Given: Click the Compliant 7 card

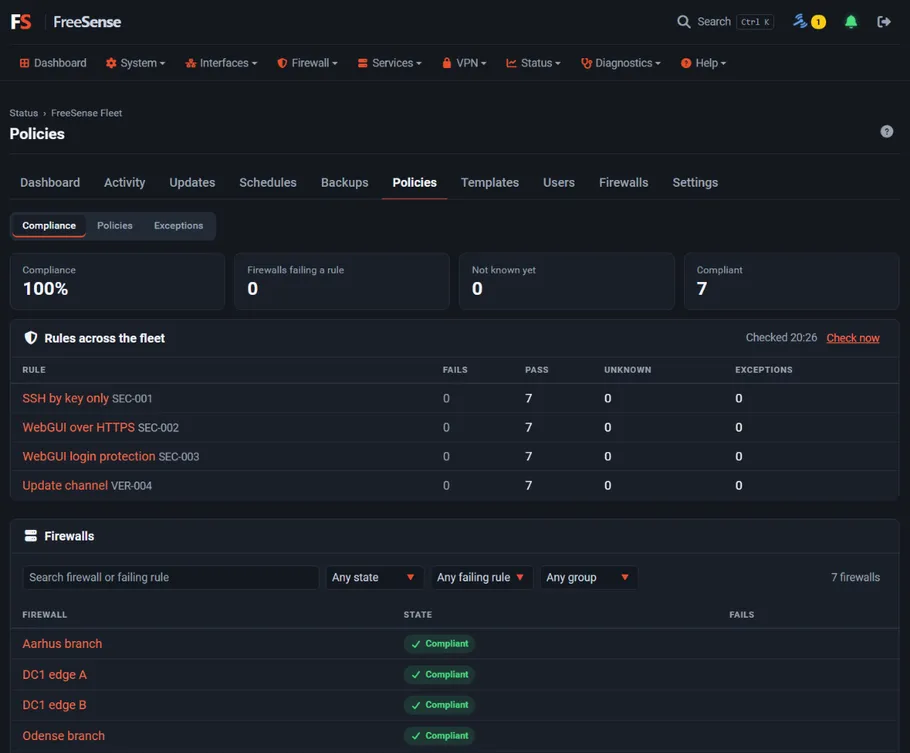Looking at the screenshot, I should pos(792,281).
